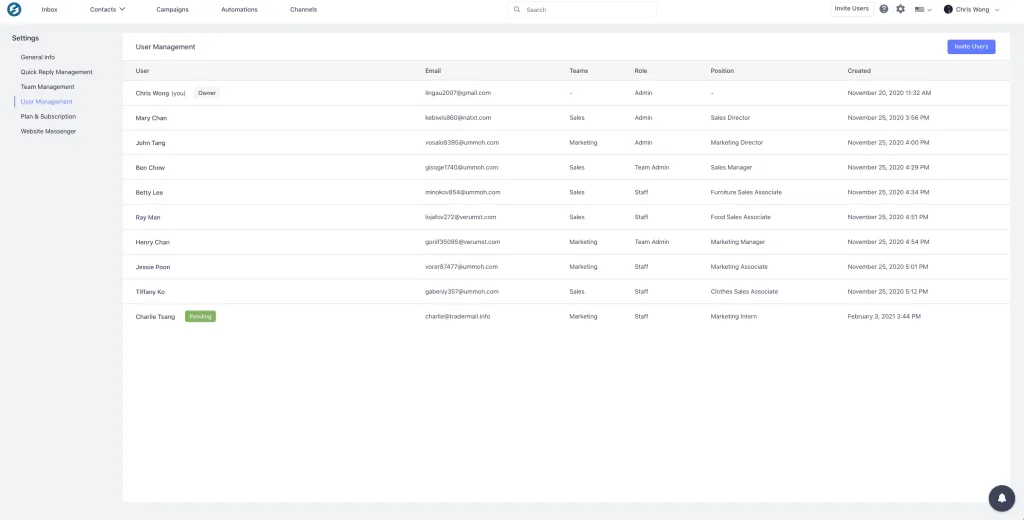Click the Role column header

pos(641,71)
